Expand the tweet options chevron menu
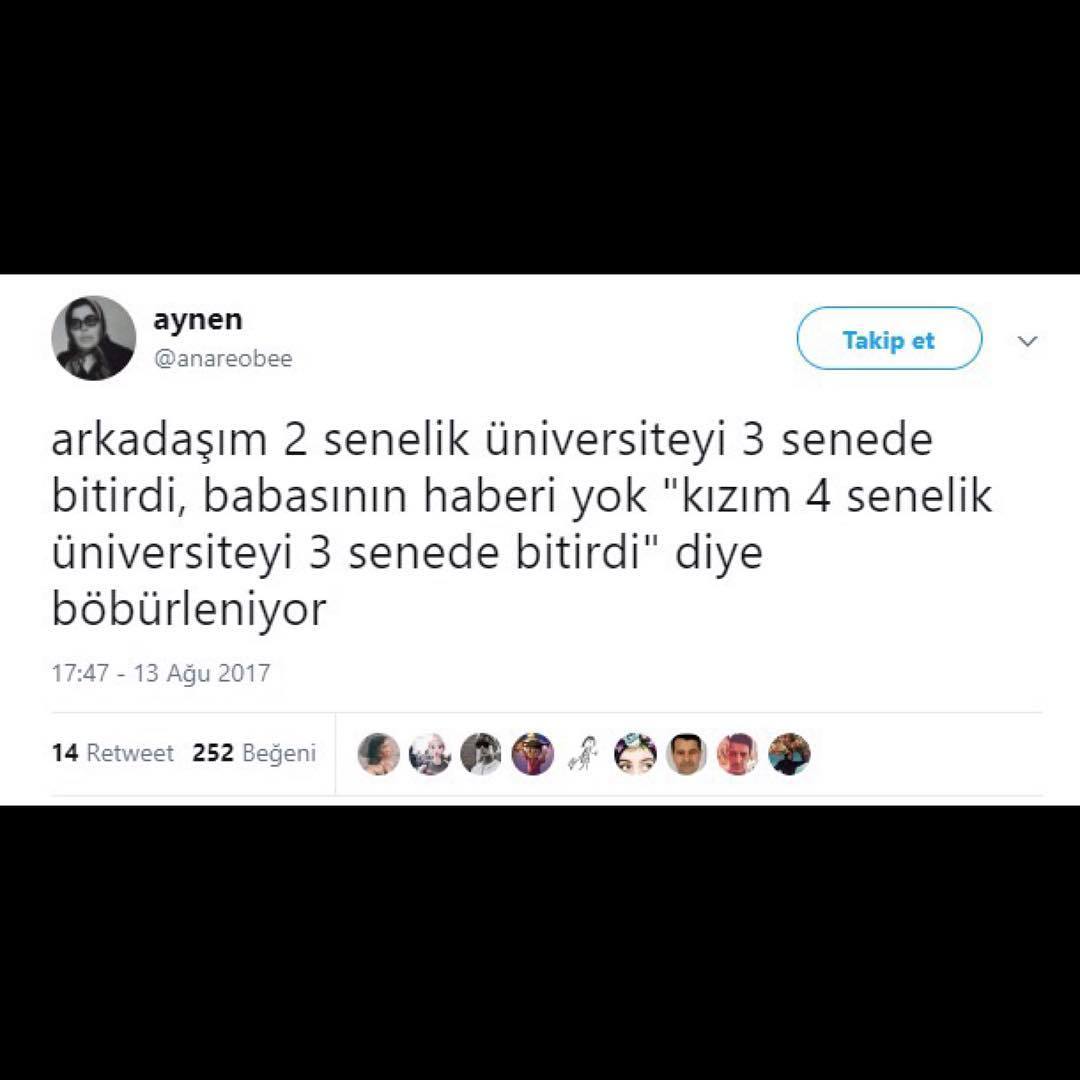 coord(1028,341)
